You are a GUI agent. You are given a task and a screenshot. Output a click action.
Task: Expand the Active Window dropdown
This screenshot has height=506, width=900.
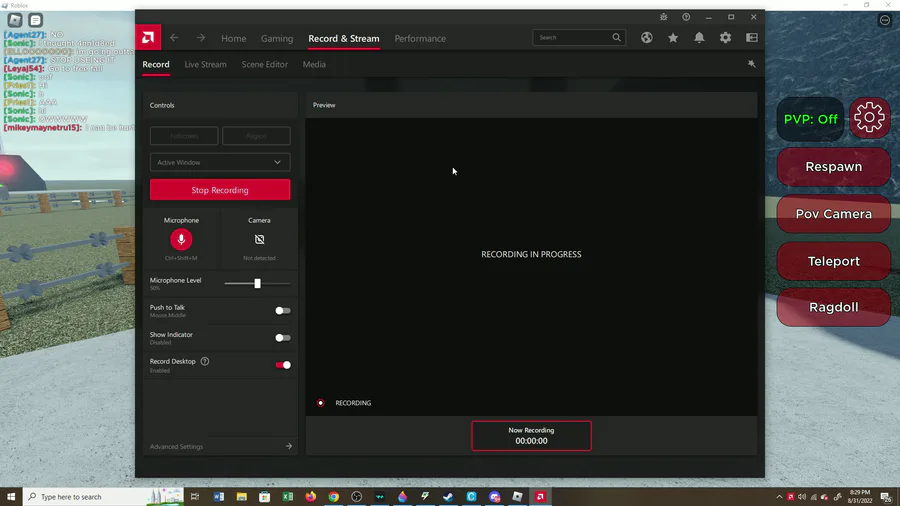pos(220,162)
